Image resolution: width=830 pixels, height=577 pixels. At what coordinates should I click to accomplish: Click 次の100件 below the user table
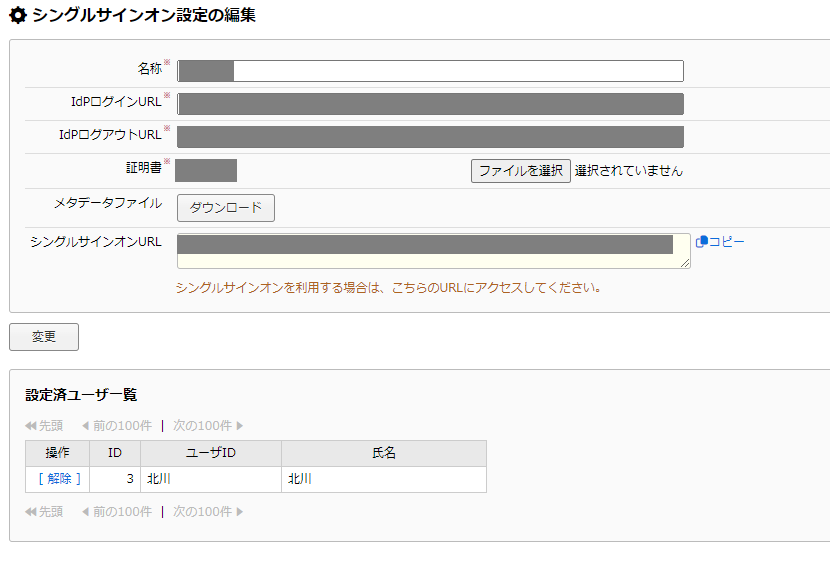(x=208, y=511)
